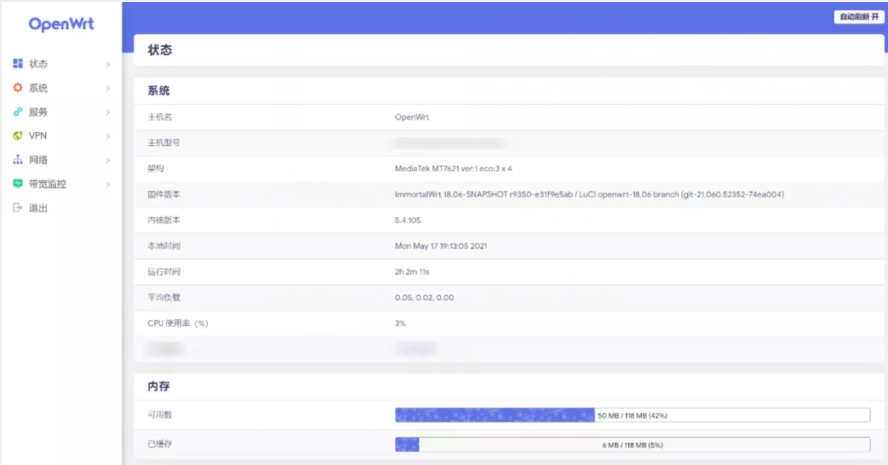The height and width of the screenshot is (465, 888).
Task: Click the VPN globe icon in the sidebar
Action: pyautogui.click(x=18, y=135)
